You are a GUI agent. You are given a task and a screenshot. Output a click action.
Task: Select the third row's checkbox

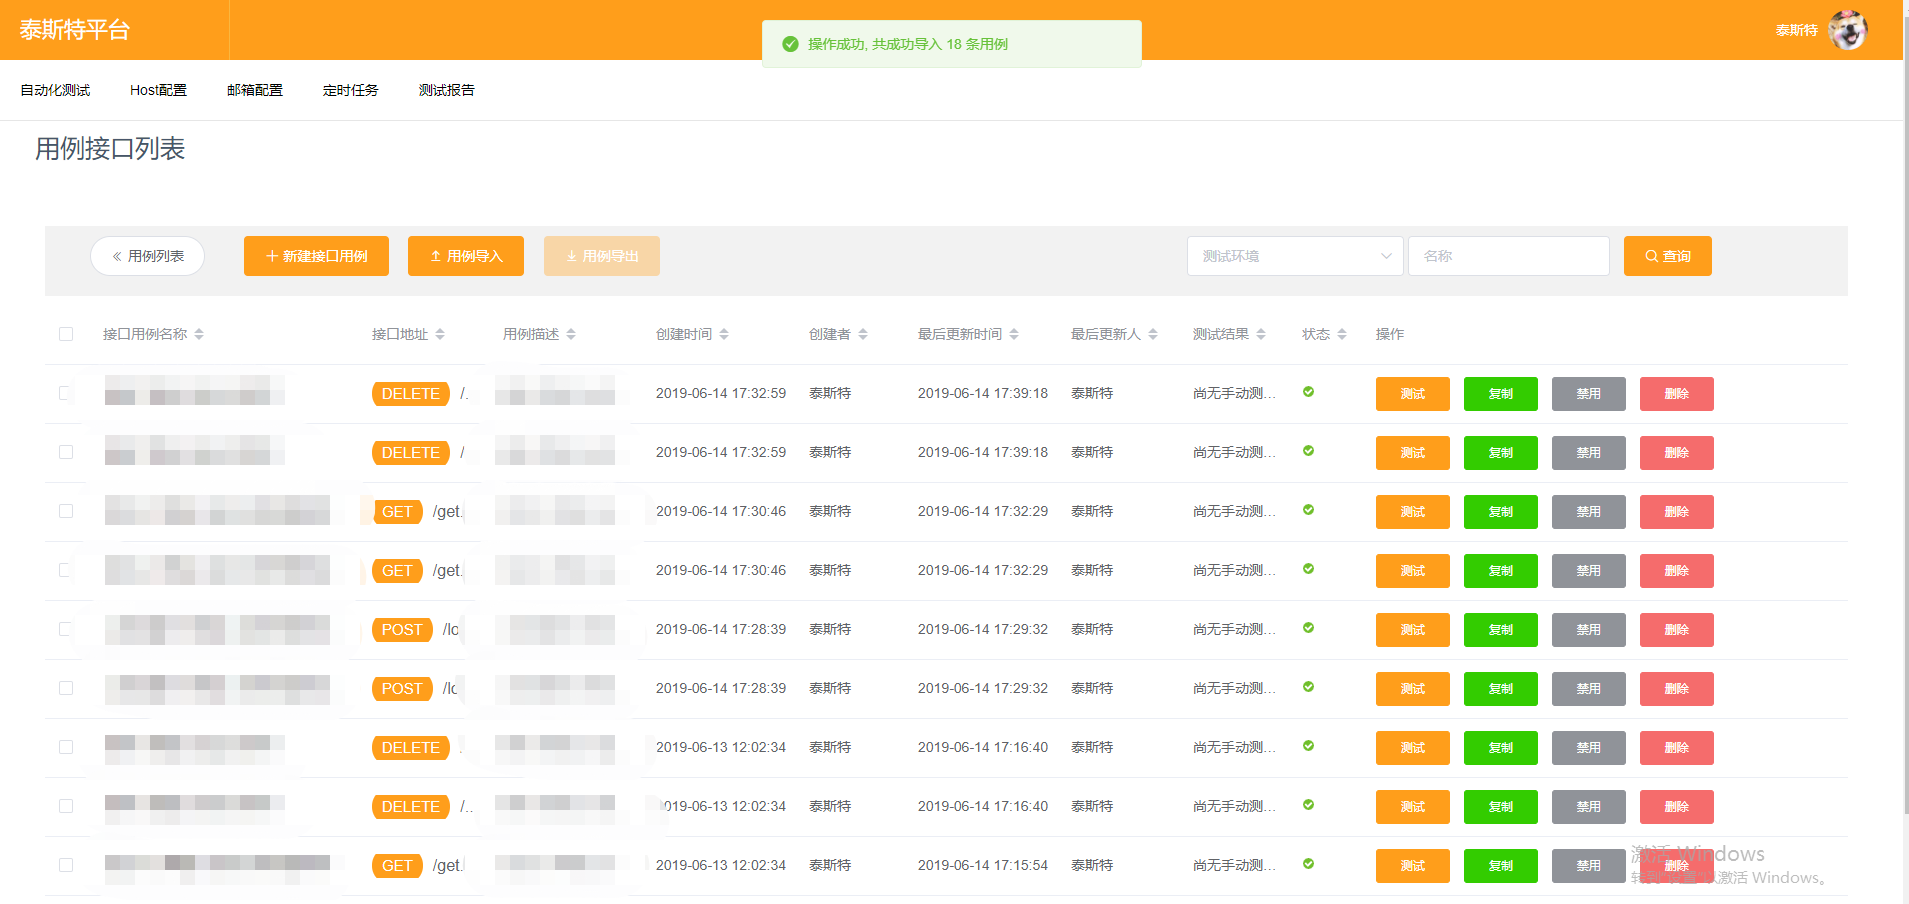pyautogui.click(x=66, y=511)
